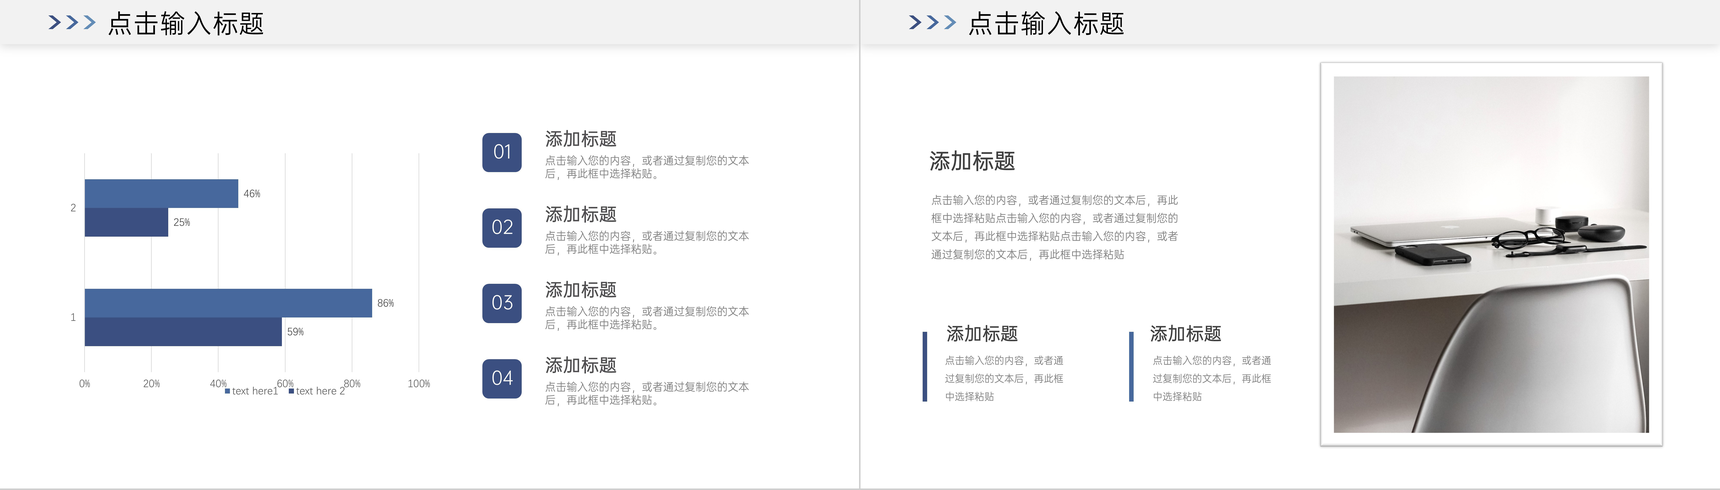Click the 03 numbered badge
The width and height of the screenshot is (1720, 490).
click(502, 303)
